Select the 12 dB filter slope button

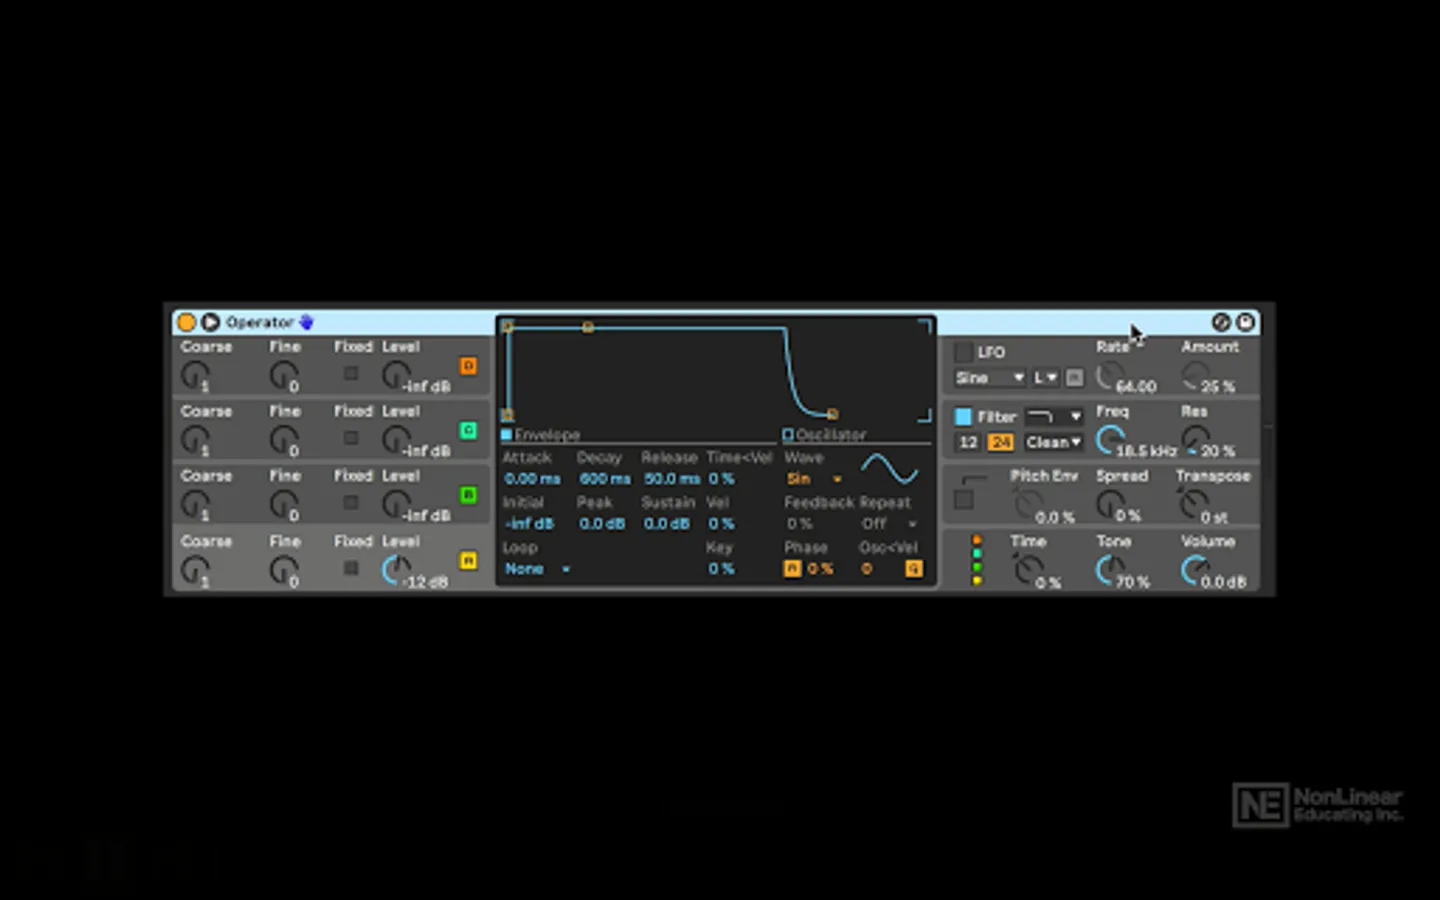(968, 442)
